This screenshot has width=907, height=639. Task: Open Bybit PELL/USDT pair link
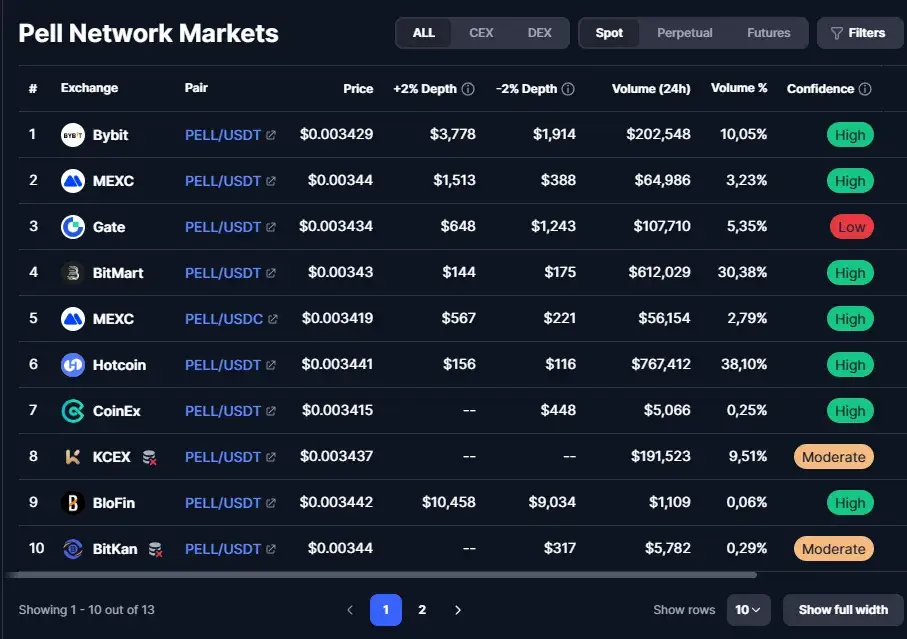click(x=223, y=135)
